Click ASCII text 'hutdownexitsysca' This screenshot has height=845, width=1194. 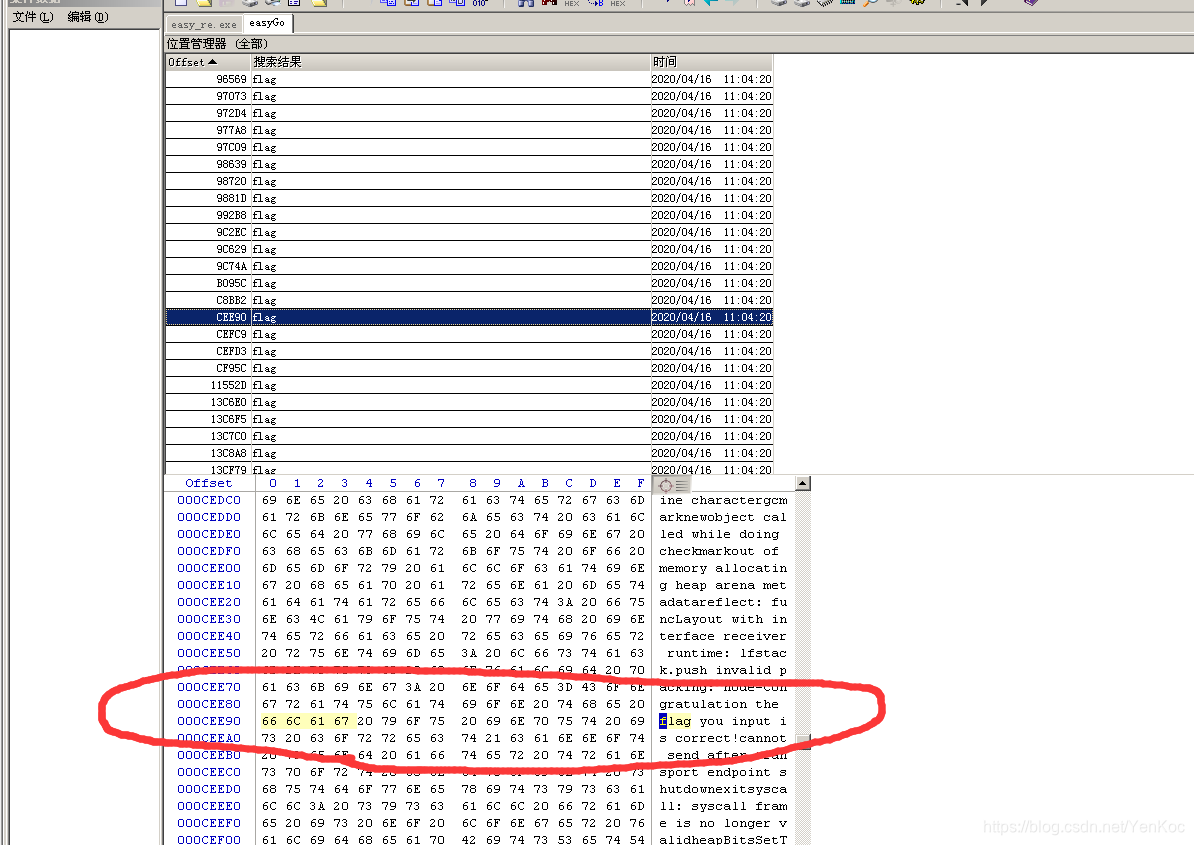click(723, 789)
